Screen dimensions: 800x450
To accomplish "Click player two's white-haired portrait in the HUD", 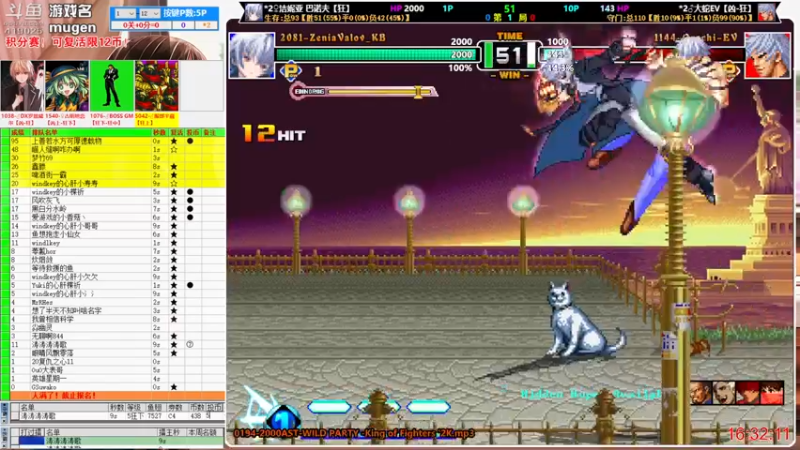I will (x=767, y=56).
